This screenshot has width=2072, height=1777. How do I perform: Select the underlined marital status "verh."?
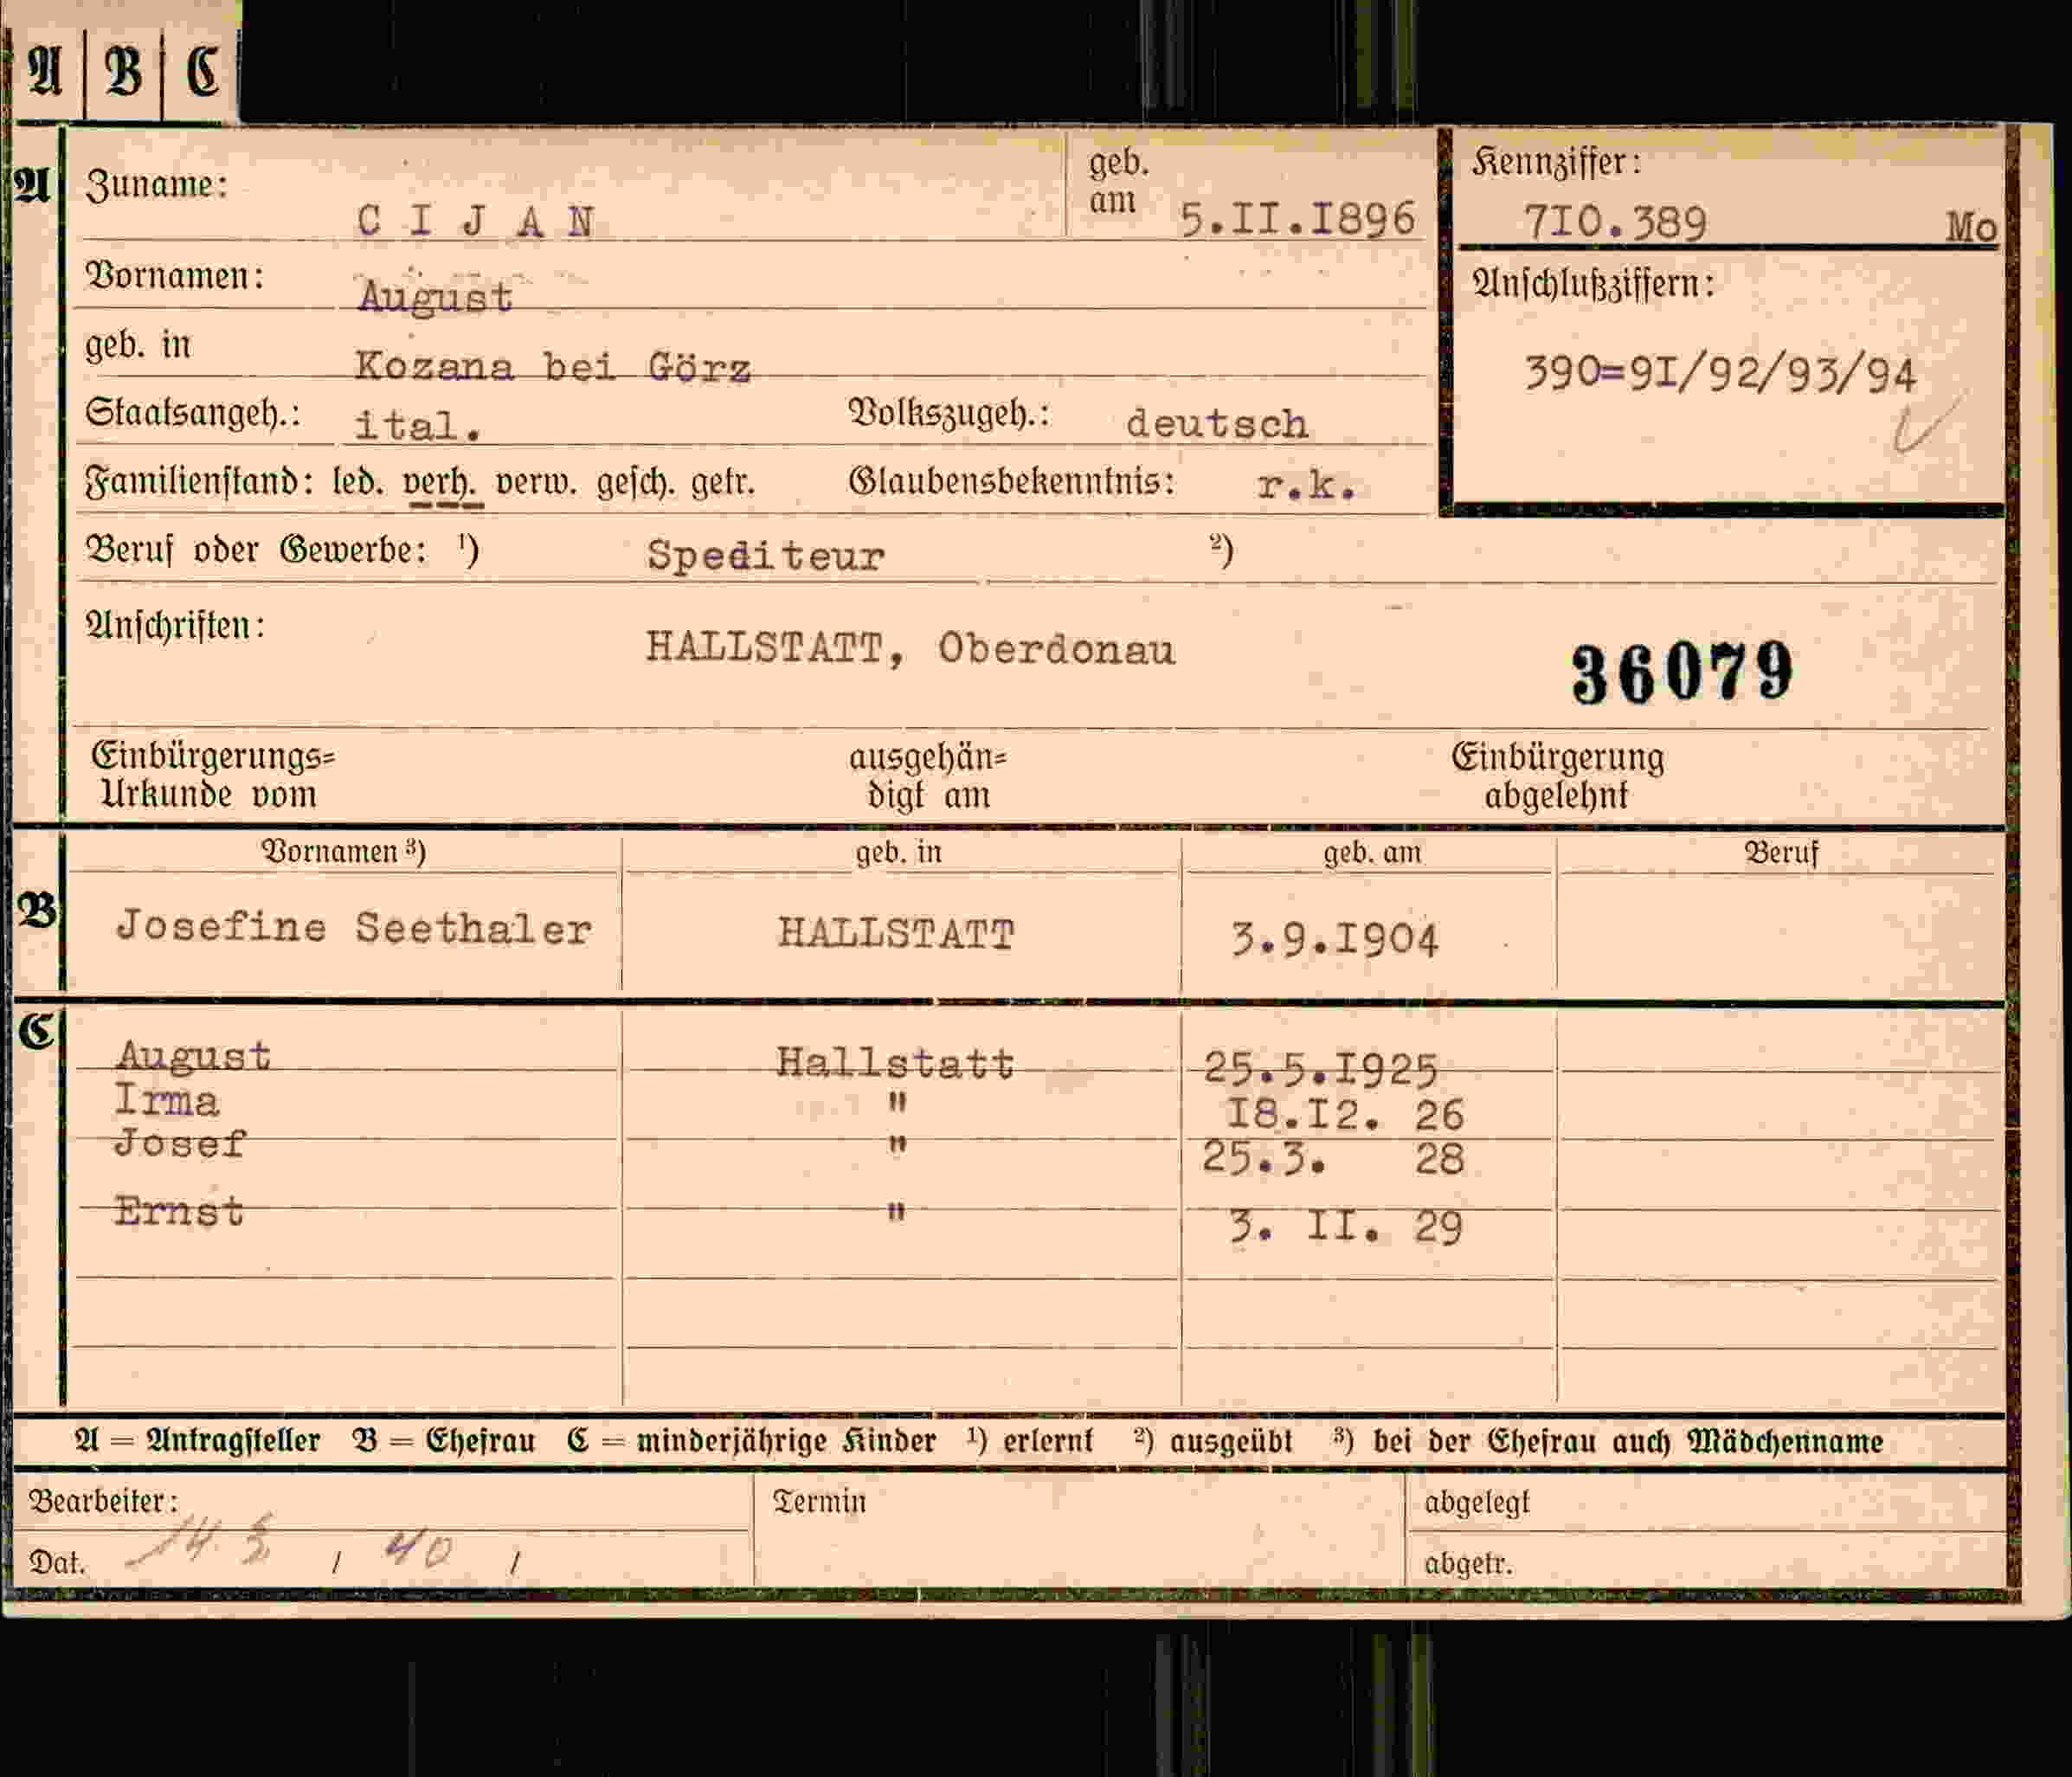click(441, 484)
